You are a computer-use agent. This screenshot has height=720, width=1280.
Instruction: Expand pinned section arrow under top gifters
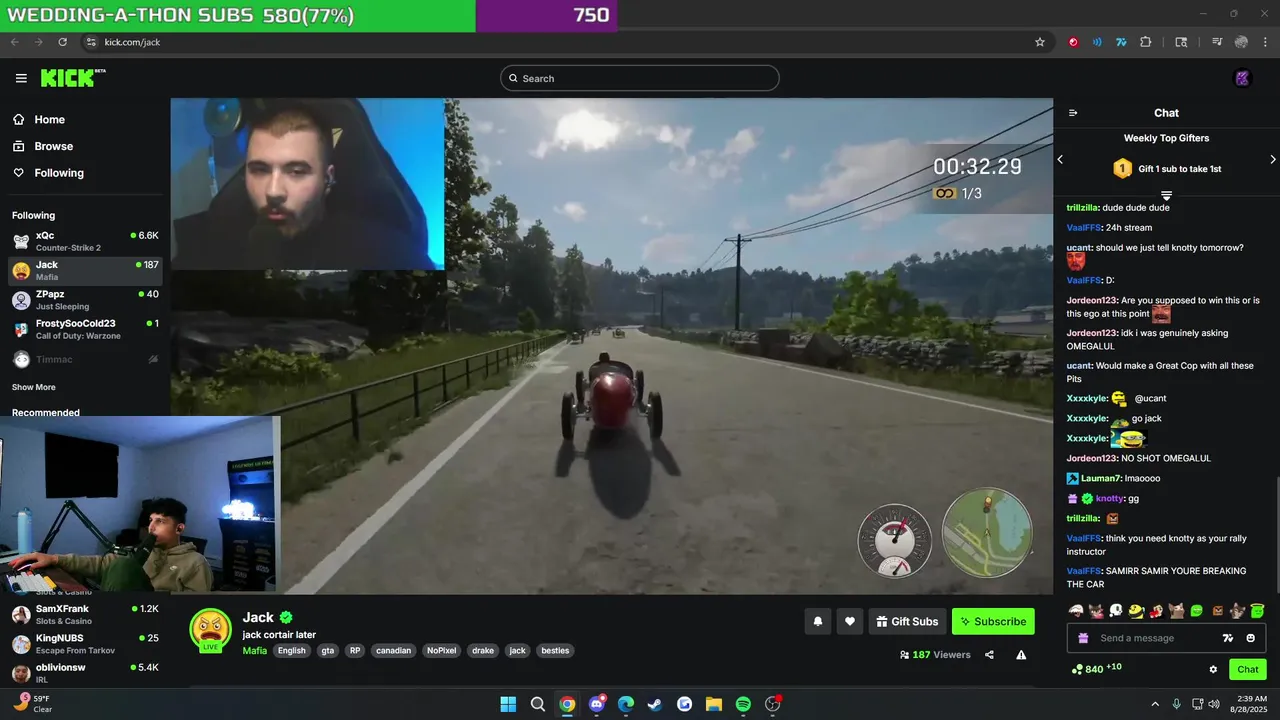(x=1166, y=195)
